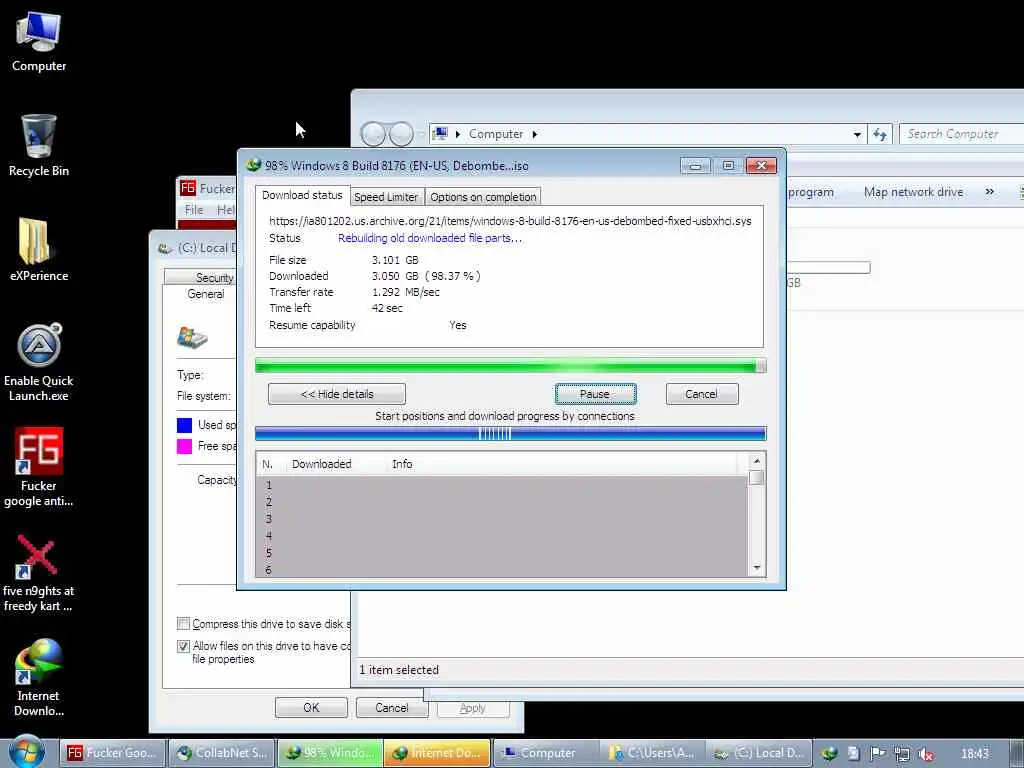Click the drive icon in Local Disk properties
This screenshot has width=1024, height=768.
[192, 338]
